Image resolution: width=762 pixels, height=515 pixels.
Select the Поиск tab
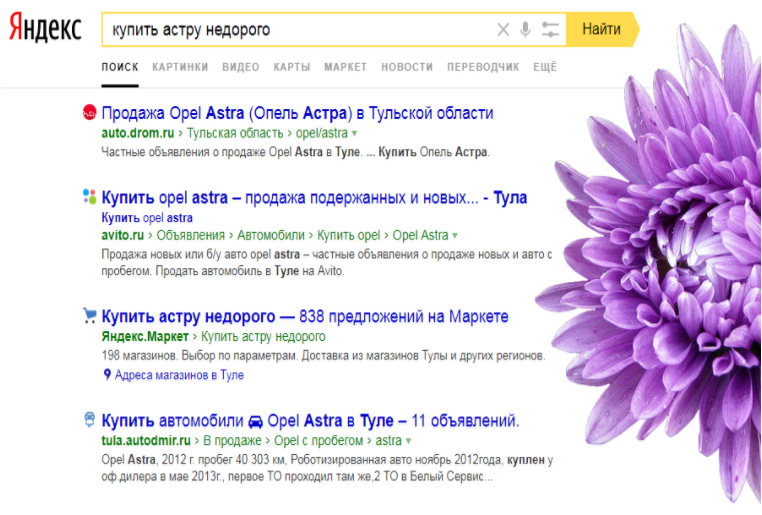(120, 67)
